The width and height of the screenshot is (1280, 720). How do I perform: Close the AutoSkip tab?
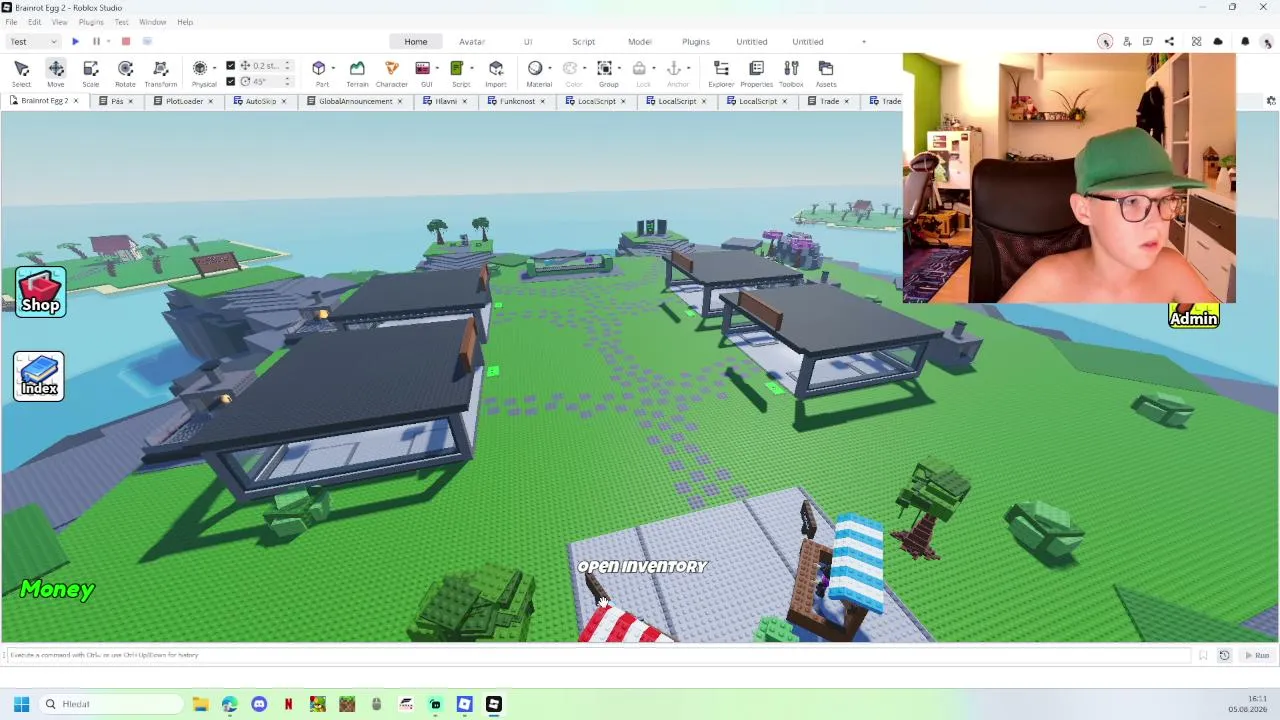(284, 101)
